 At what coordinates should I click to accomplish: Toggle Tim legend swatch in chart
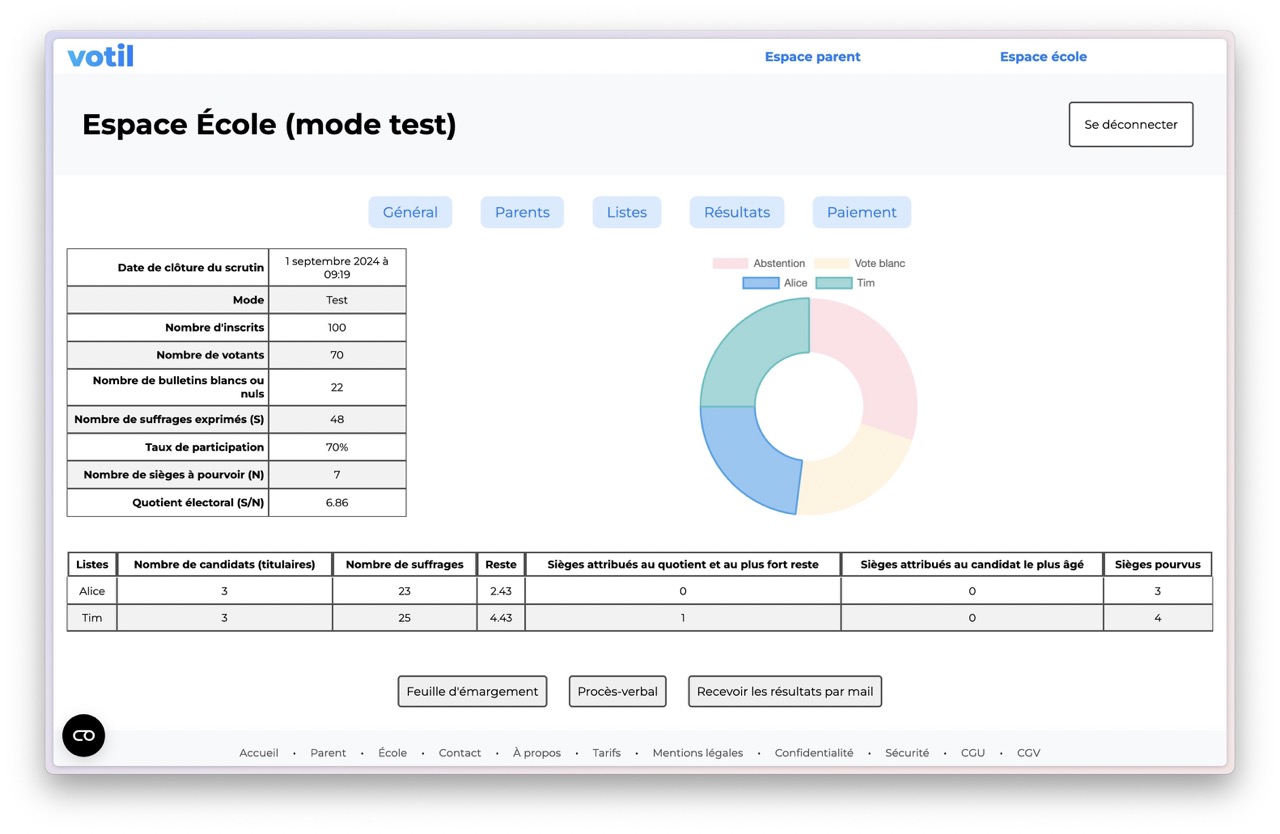point(834,283)
